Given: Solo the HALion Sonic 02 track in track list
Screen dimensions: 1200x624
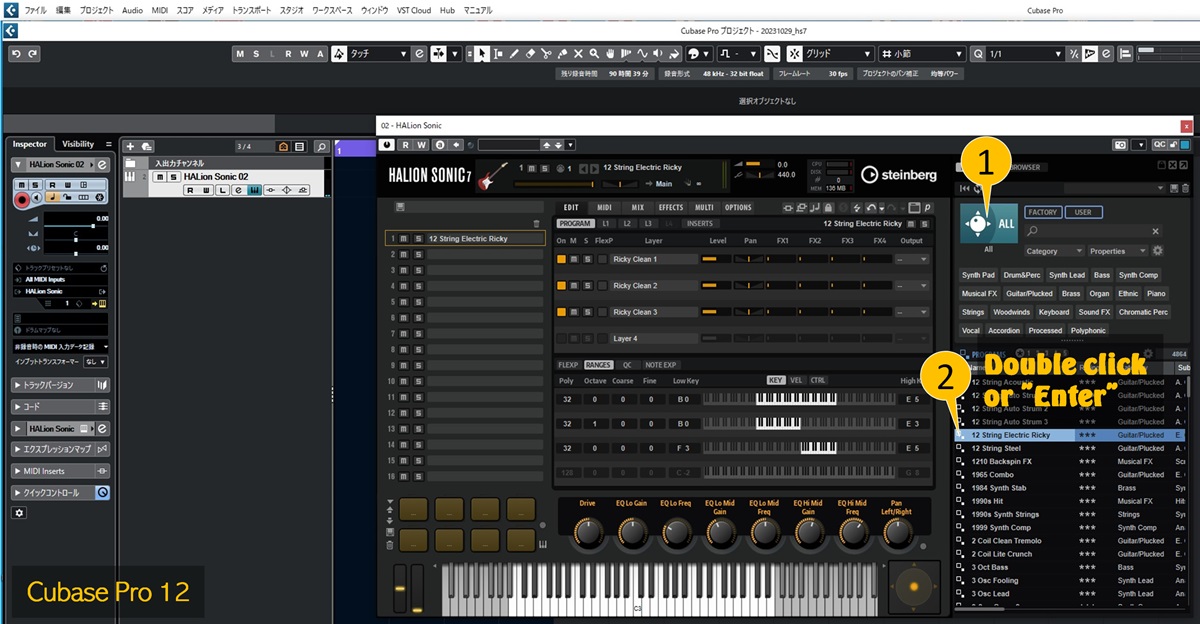Looking at the screenshot, I should tap(173, 177).
